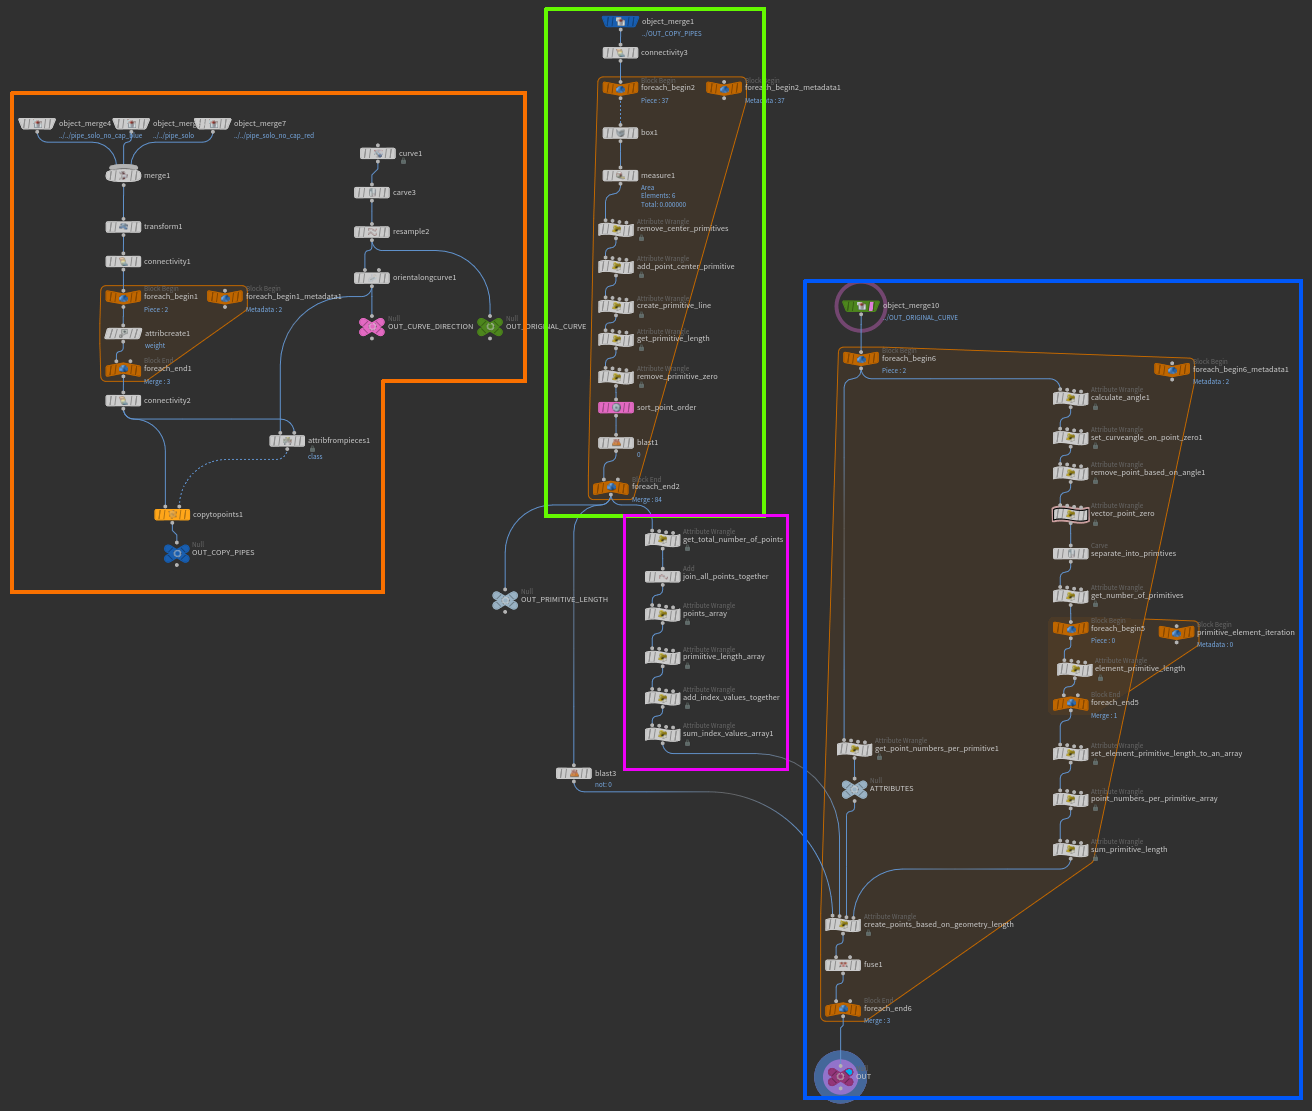Click the pink OUT_CURVE_DIRECTION null node
The image size is (1312, 1111).
coord(372,326)
